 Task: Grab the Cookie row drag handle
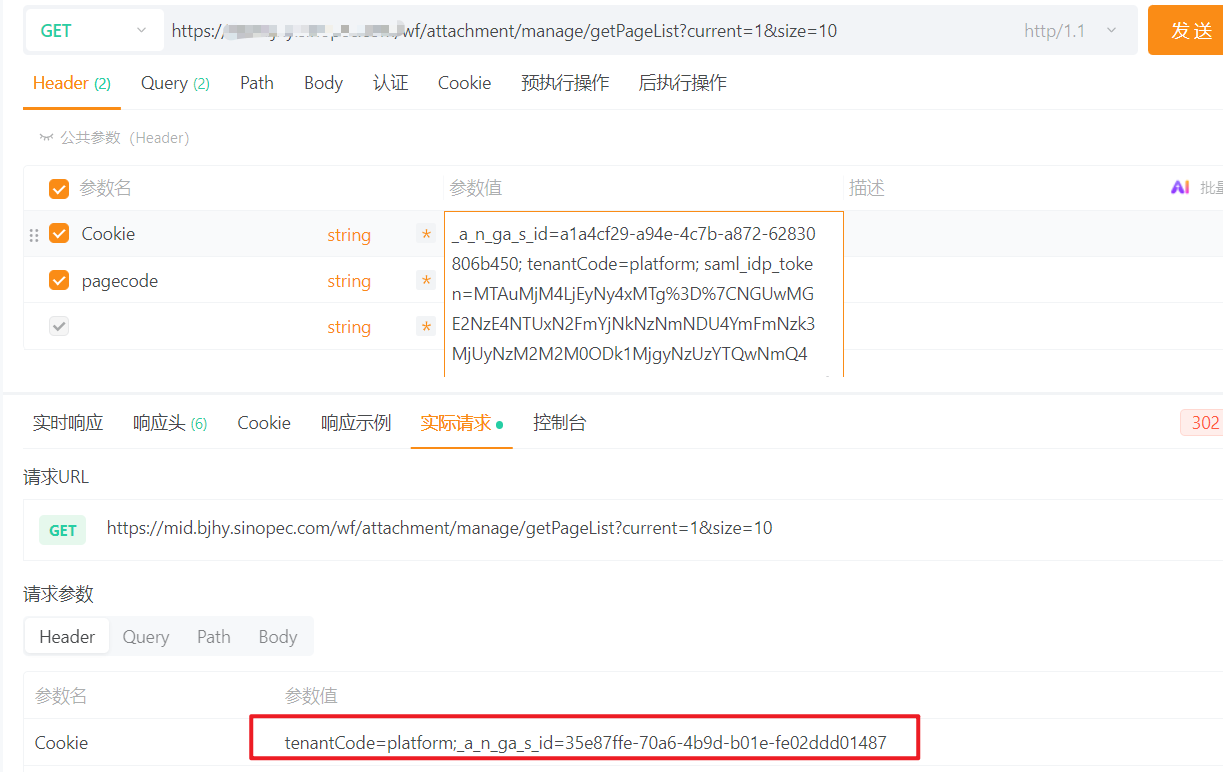[x=34, y=235]
